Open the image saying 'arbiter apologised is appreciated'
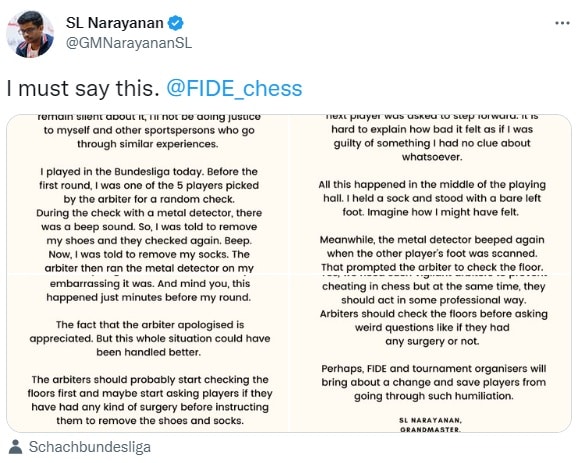Image resolution: width=581 pixels, height=463 pixels. 148,353
